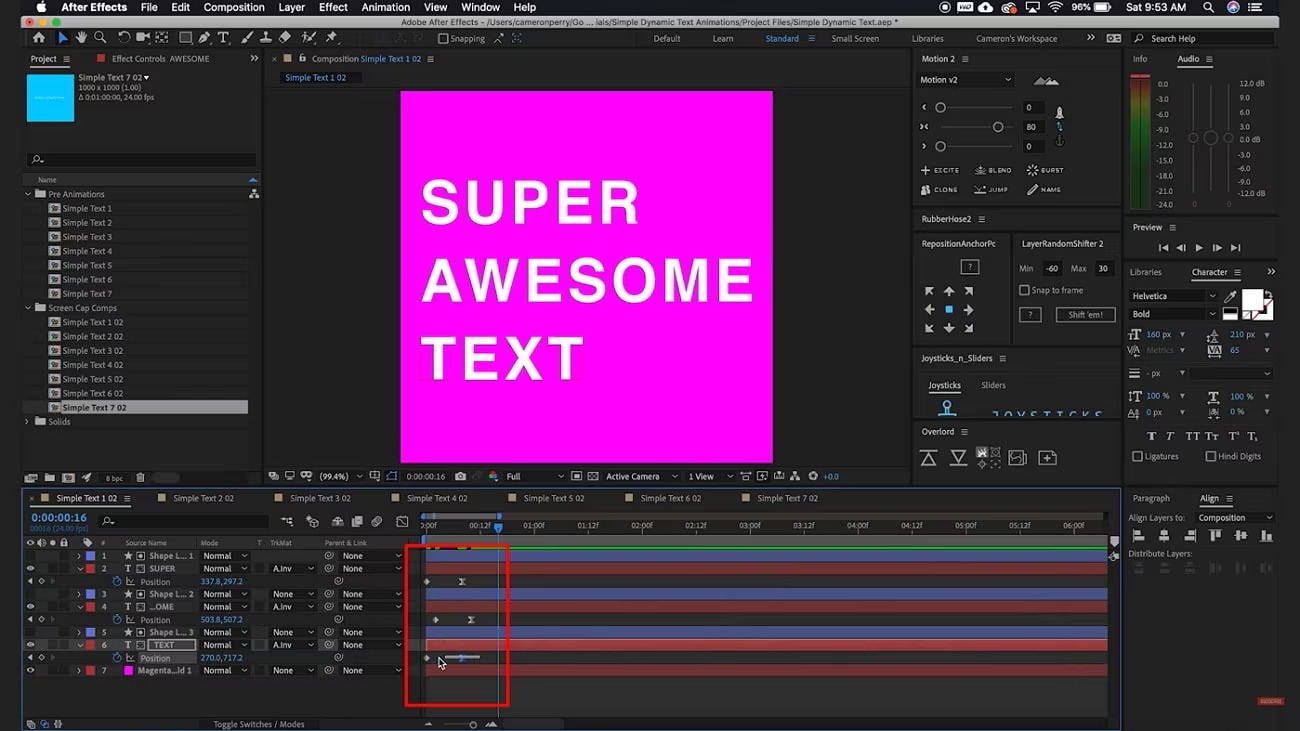
Task: Click the Clone button in Motion 2
Action: pyautogui.click(x=939, y=189)
